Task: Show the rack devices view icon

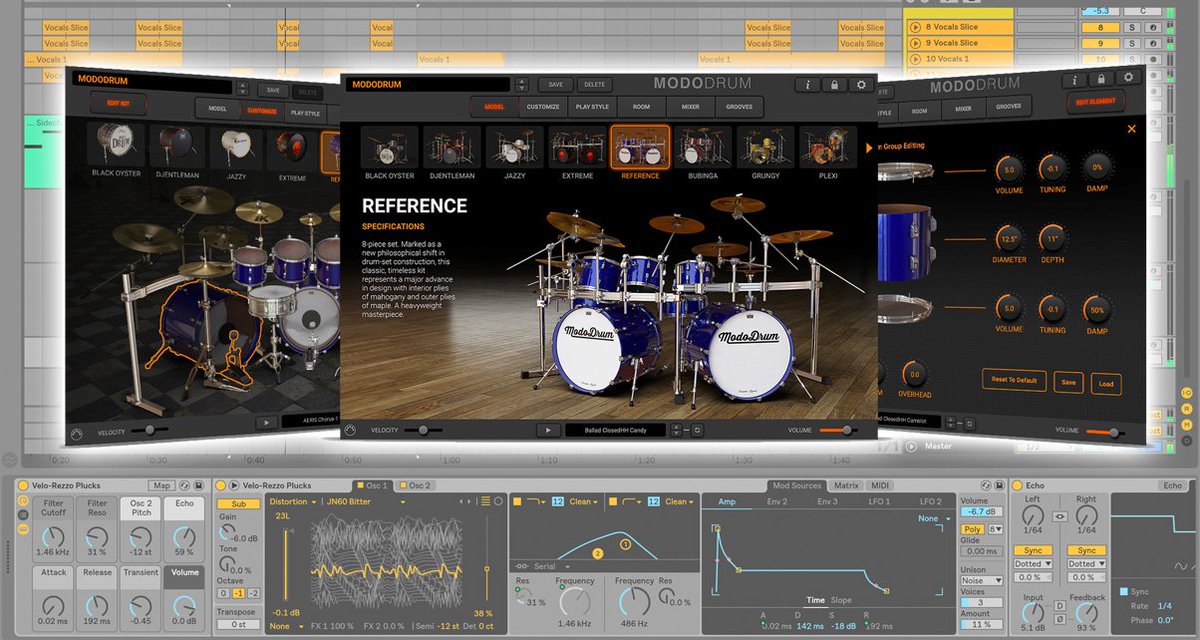Action: 23,528
